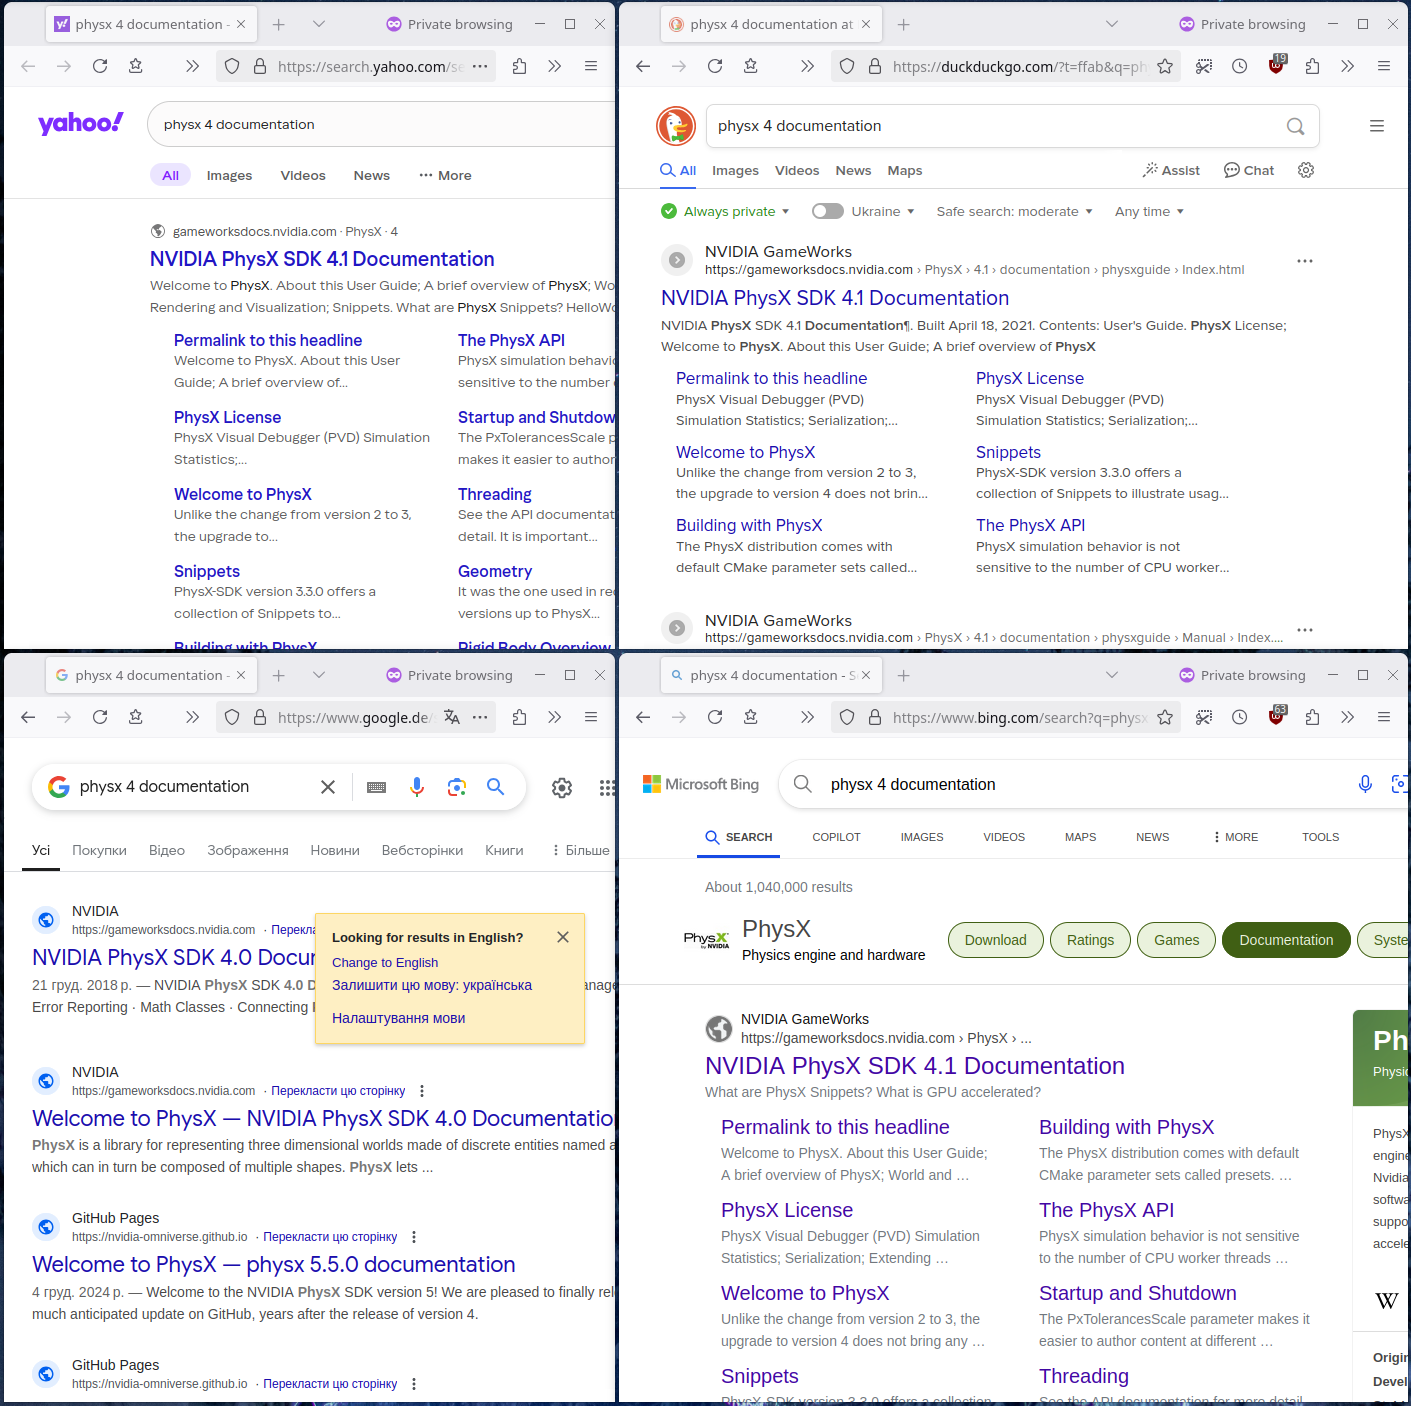The width and height of the screenshot is (1411, 1406).
Task: Click back arrow in DuckDuckGo window
Action: (643, 66)
